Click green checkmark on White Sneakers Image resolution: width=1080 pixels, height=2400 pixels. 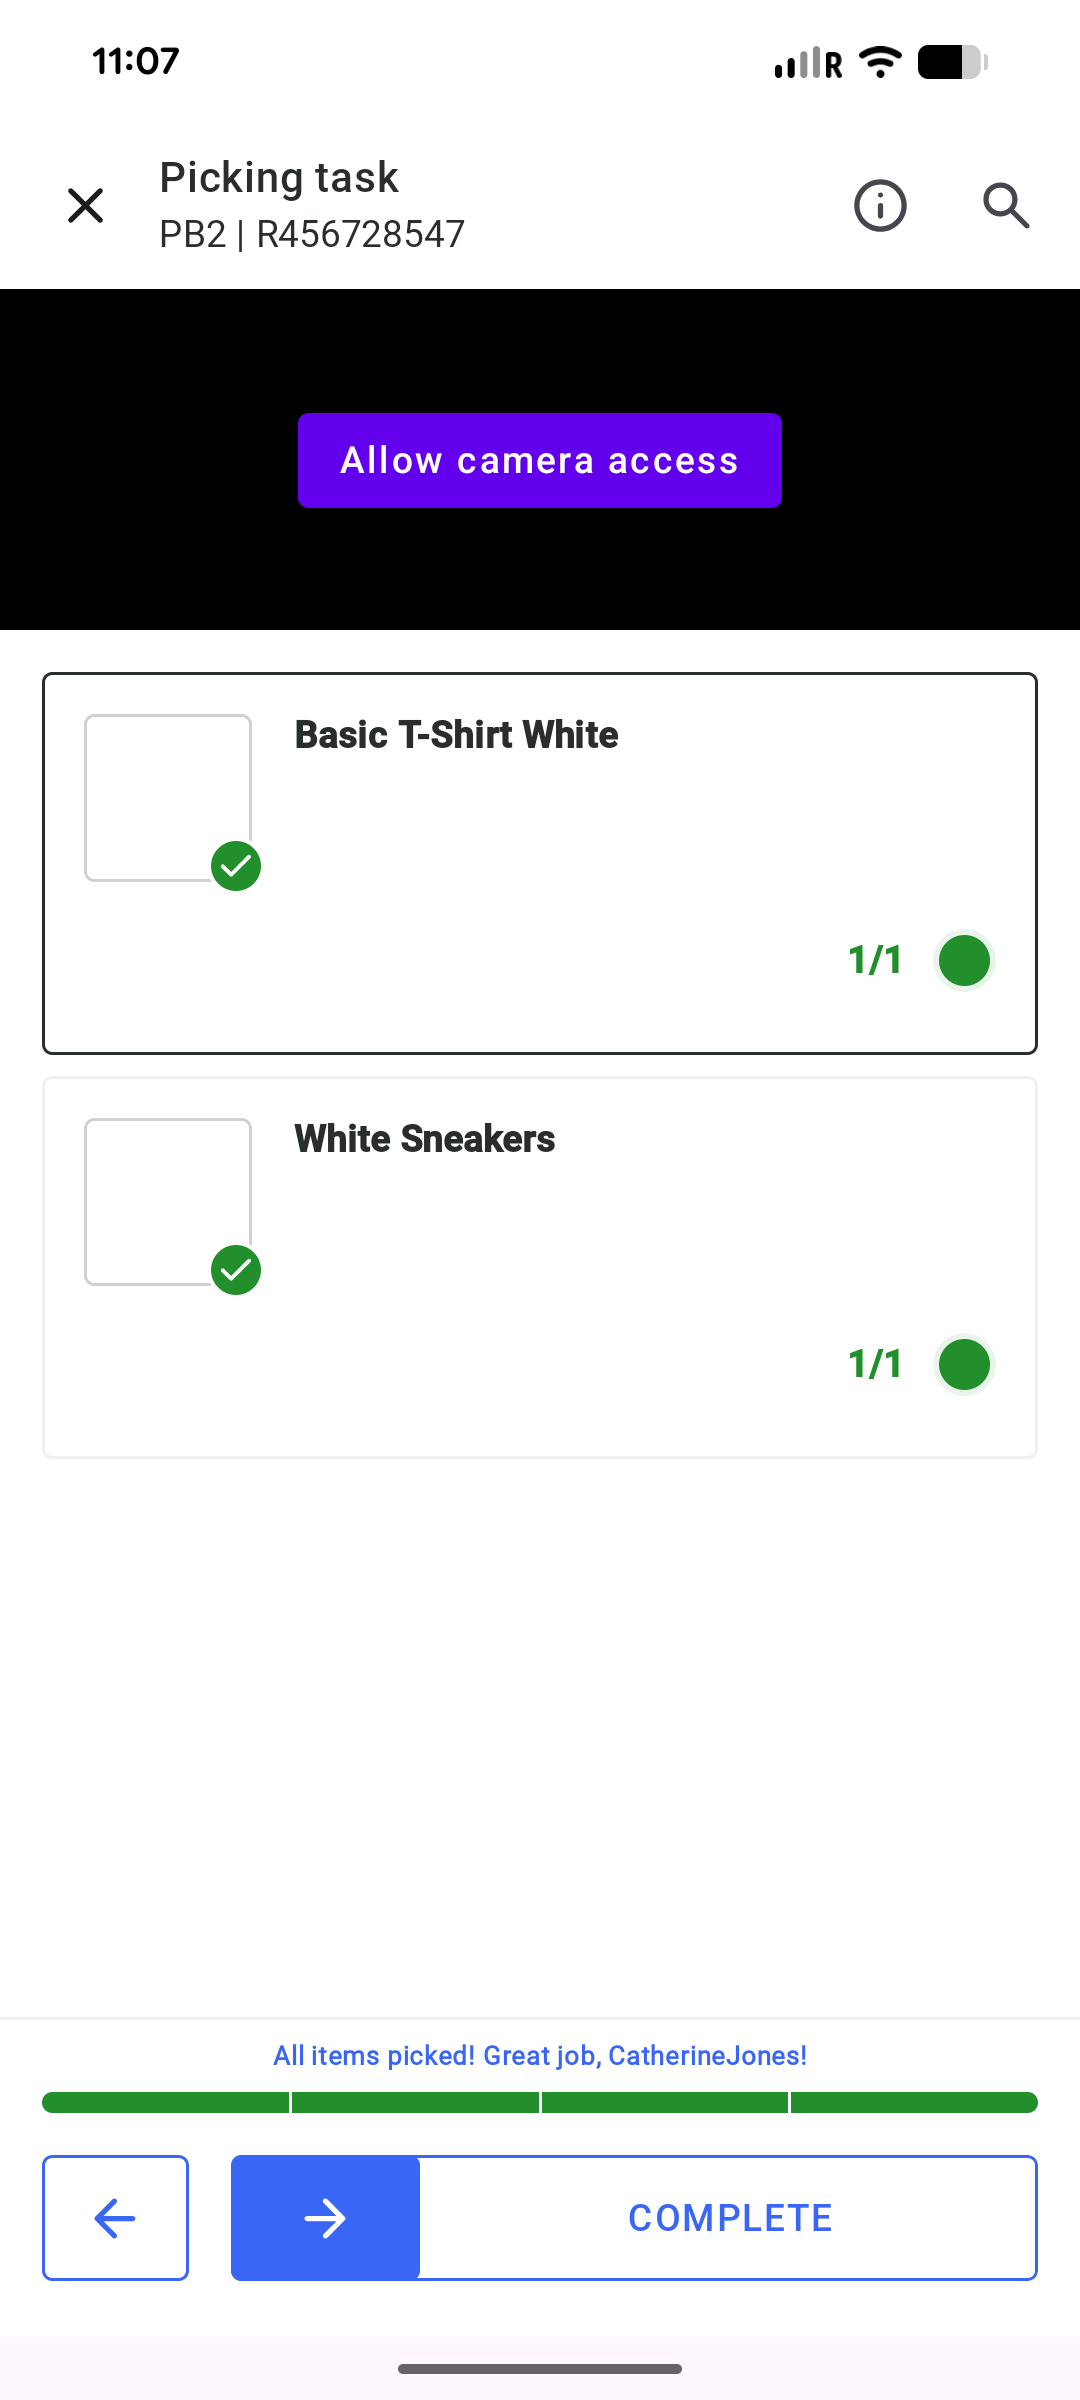[x=236, y=1270]
